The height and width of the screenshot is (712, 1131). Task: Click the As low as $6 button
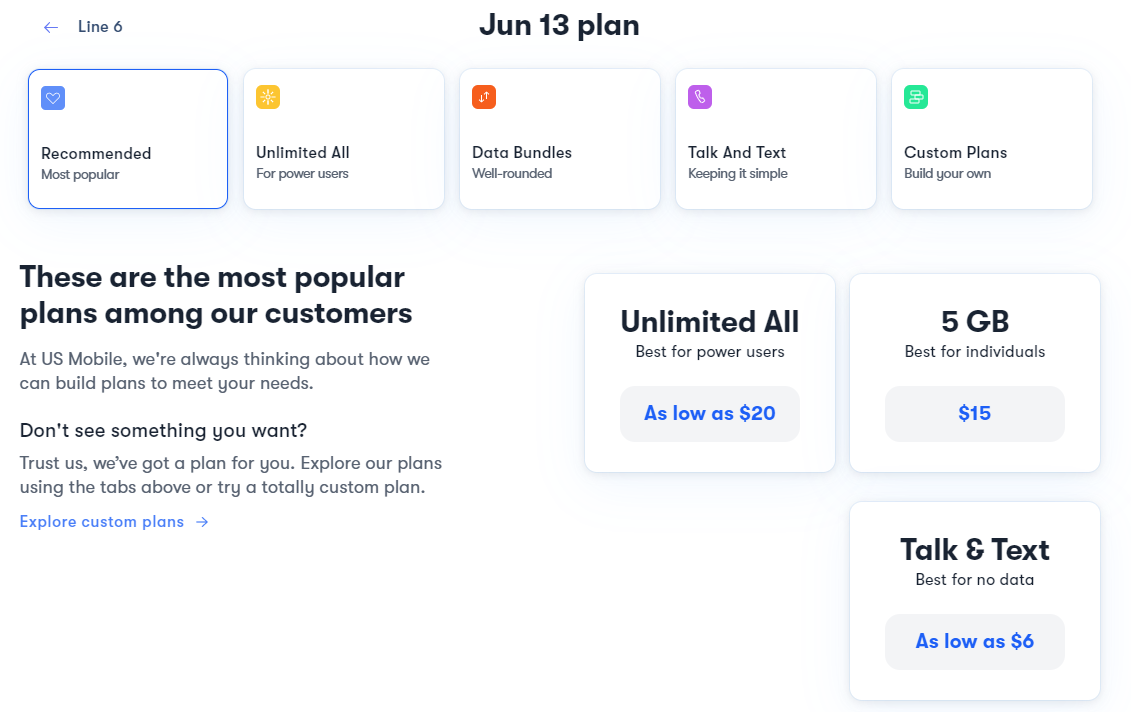click(974, 641)
